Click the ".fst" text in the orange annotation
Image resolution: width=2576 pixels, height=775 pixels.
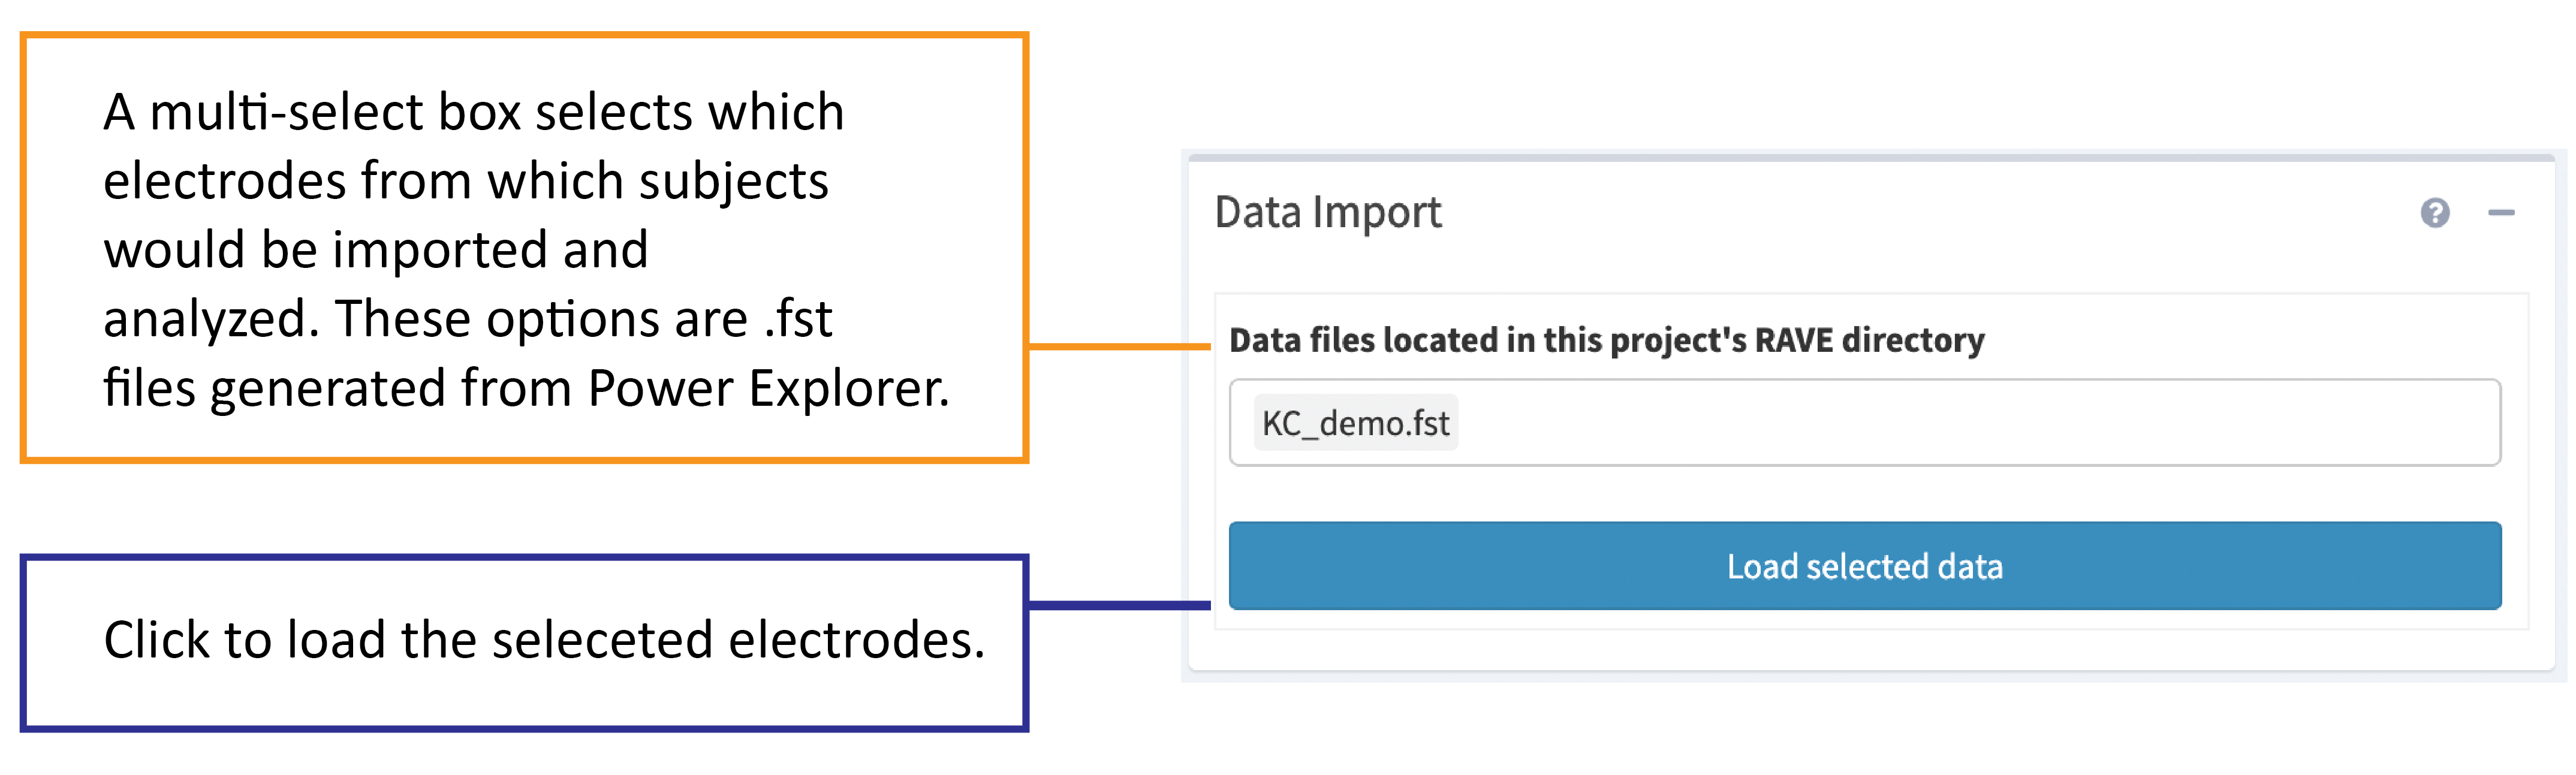pos(798,320)
